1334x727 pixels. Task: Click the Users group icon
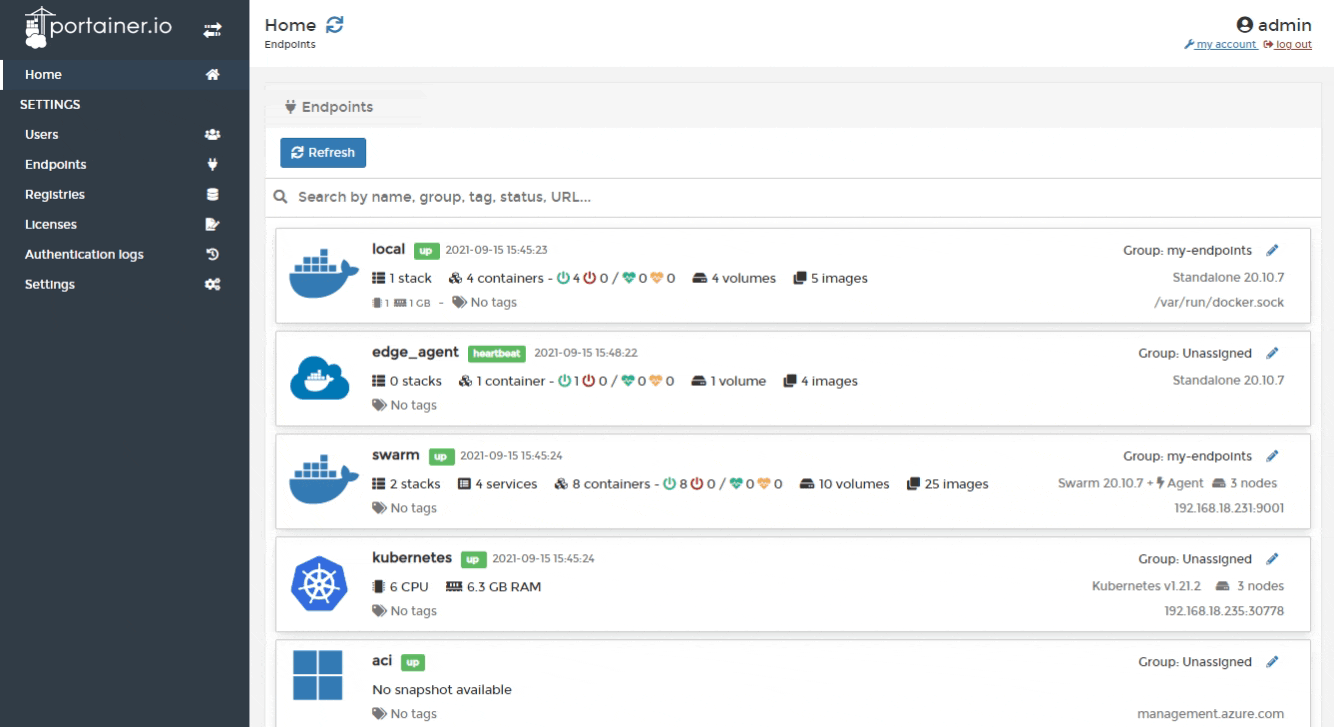point(212,135)
